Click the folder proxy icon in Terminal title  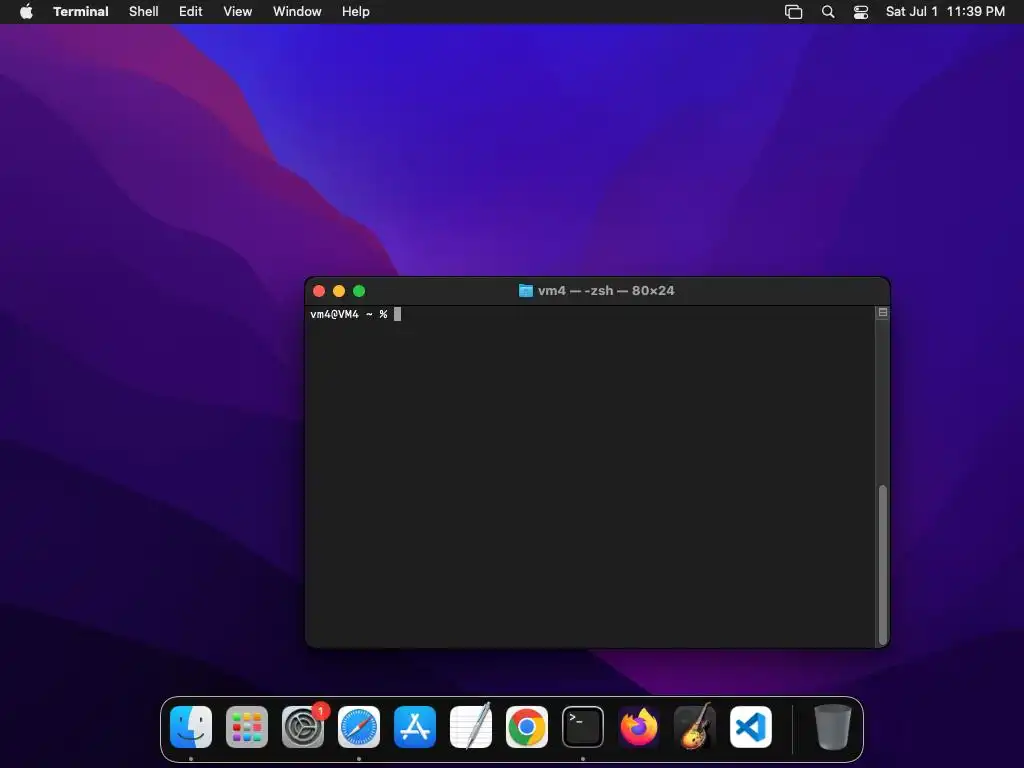click(x=526, y=291)
